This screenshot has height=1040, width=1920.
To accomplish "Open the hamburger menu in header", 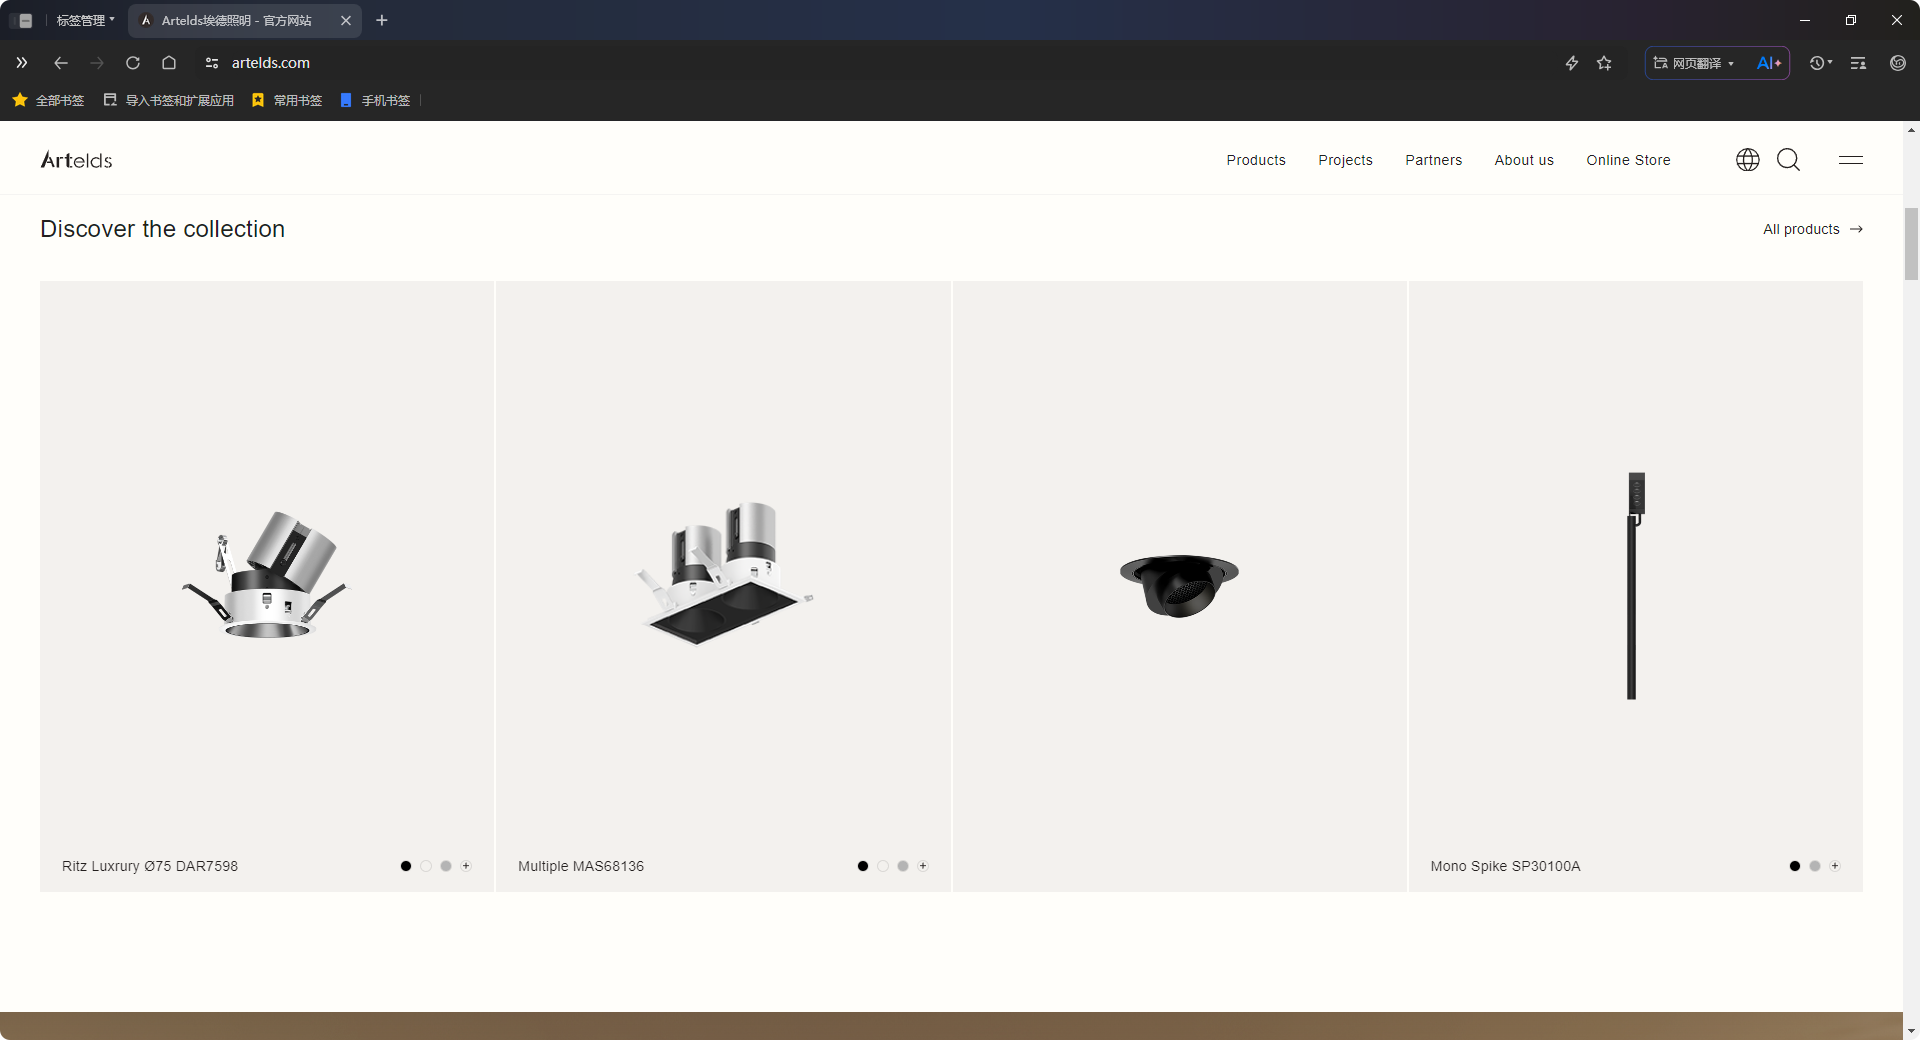I will 1850,160.
